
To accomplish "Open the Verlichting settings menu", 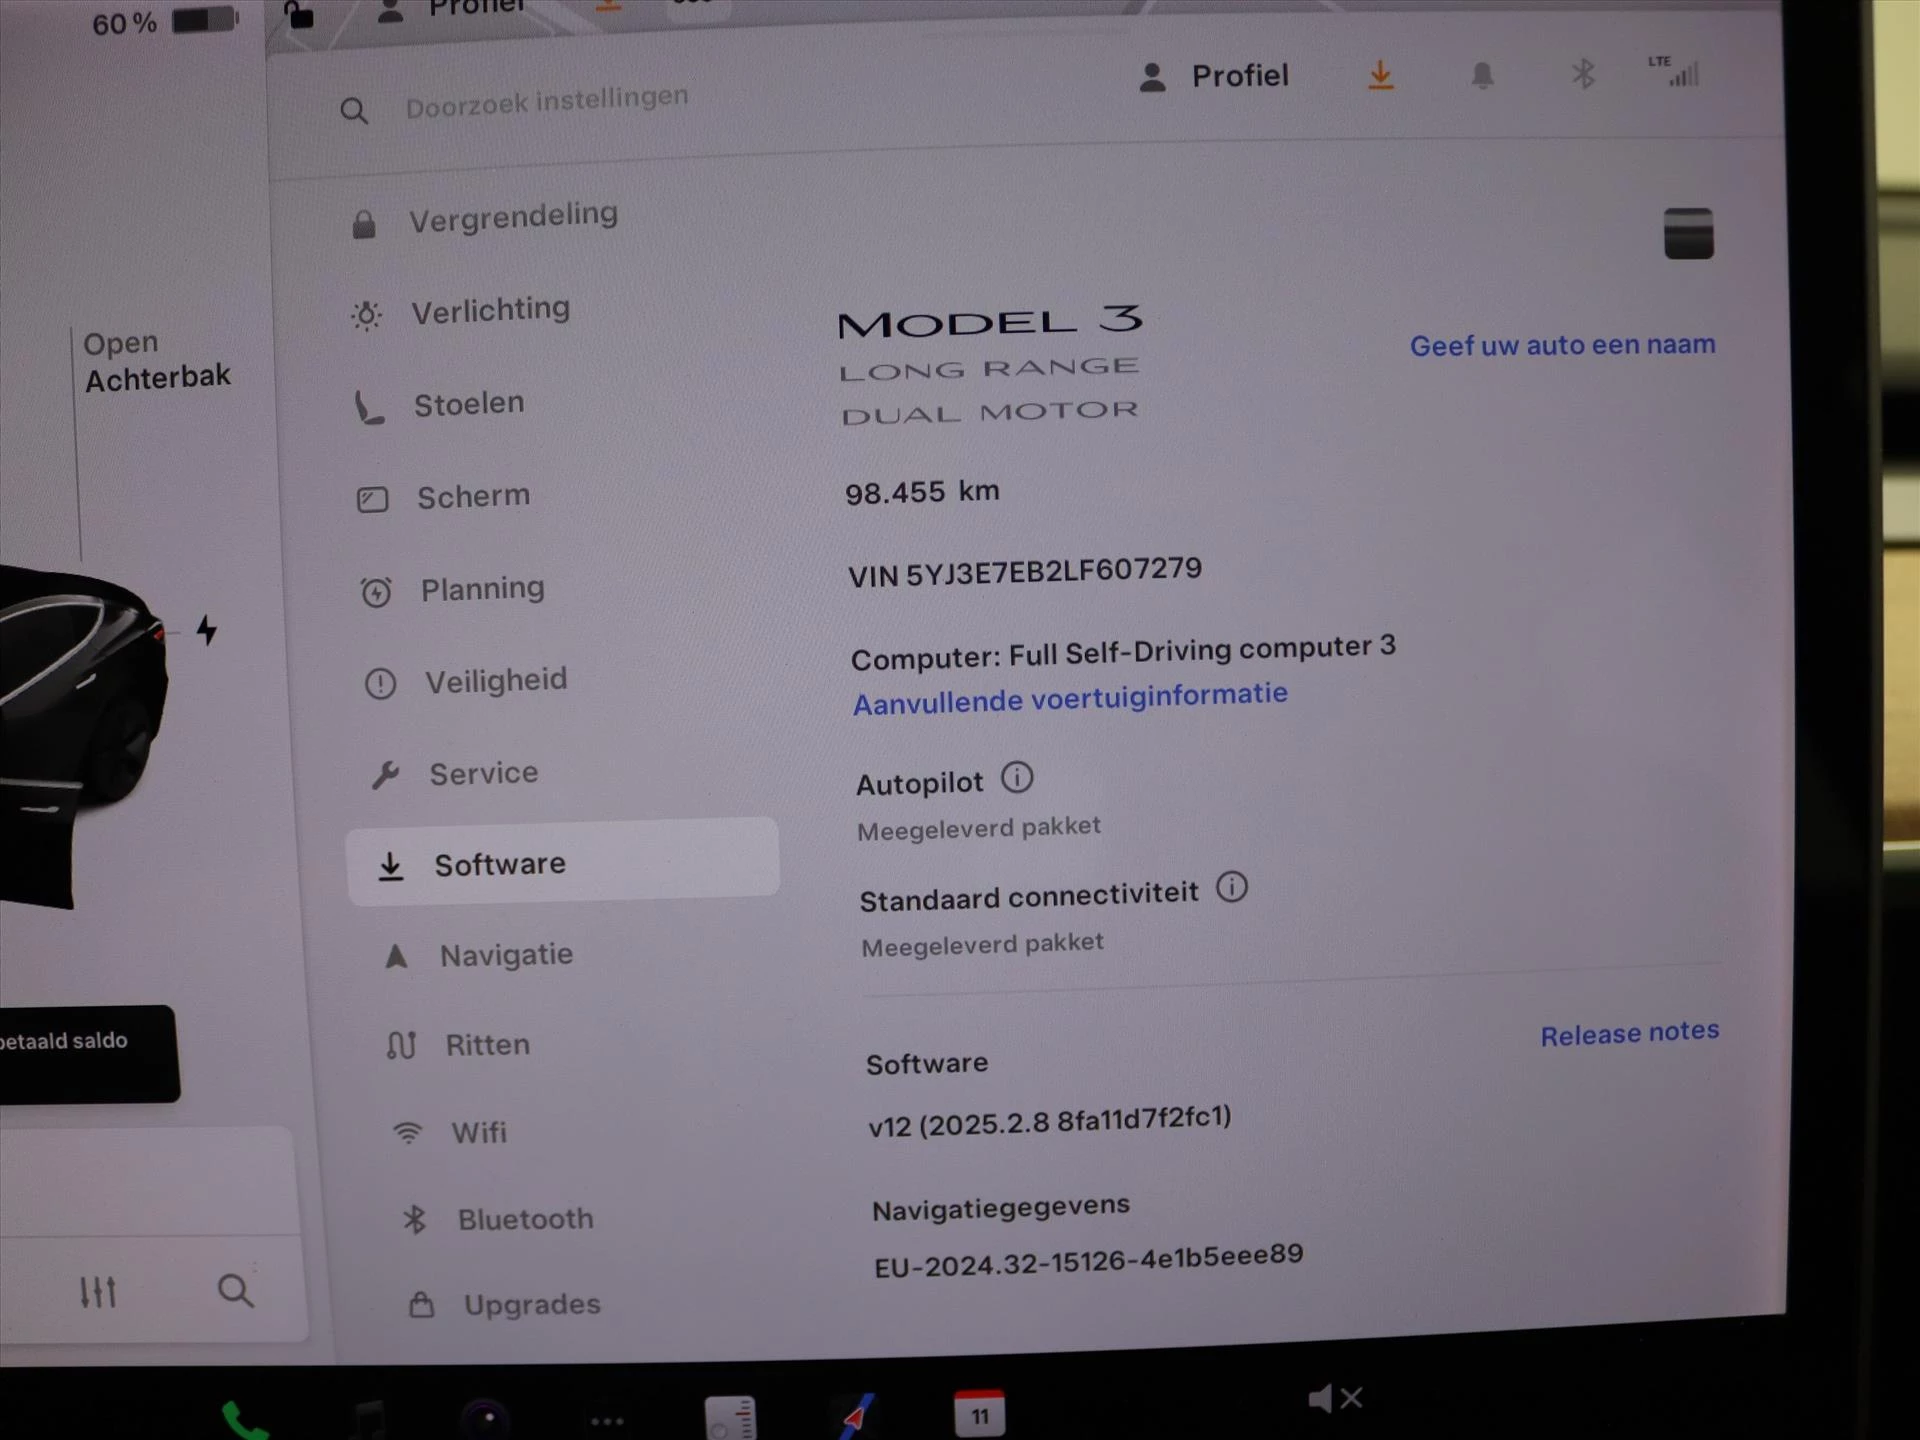I will (x=462, y=312).
